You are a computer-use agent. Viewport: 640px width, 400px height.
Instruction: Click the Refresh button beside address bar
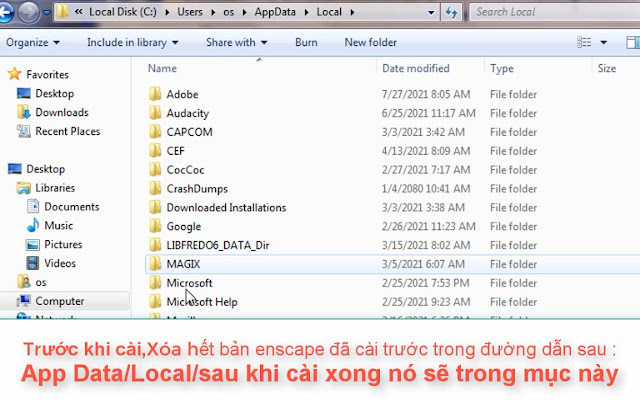[451, 12]
